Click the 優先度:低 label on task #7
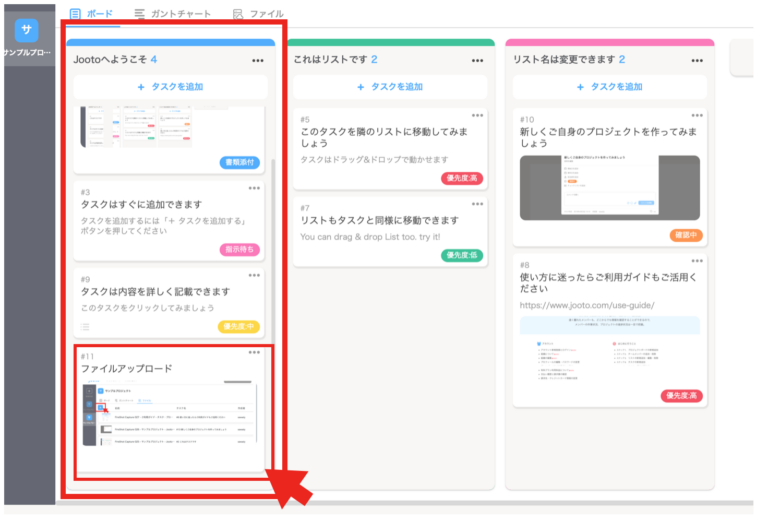This screenshot has width=768, height=520. (x=462, y=255)
